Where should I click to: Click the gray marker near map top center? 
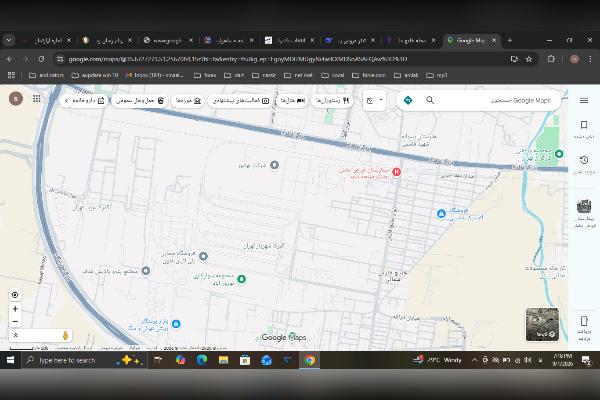tap(274, 165)
